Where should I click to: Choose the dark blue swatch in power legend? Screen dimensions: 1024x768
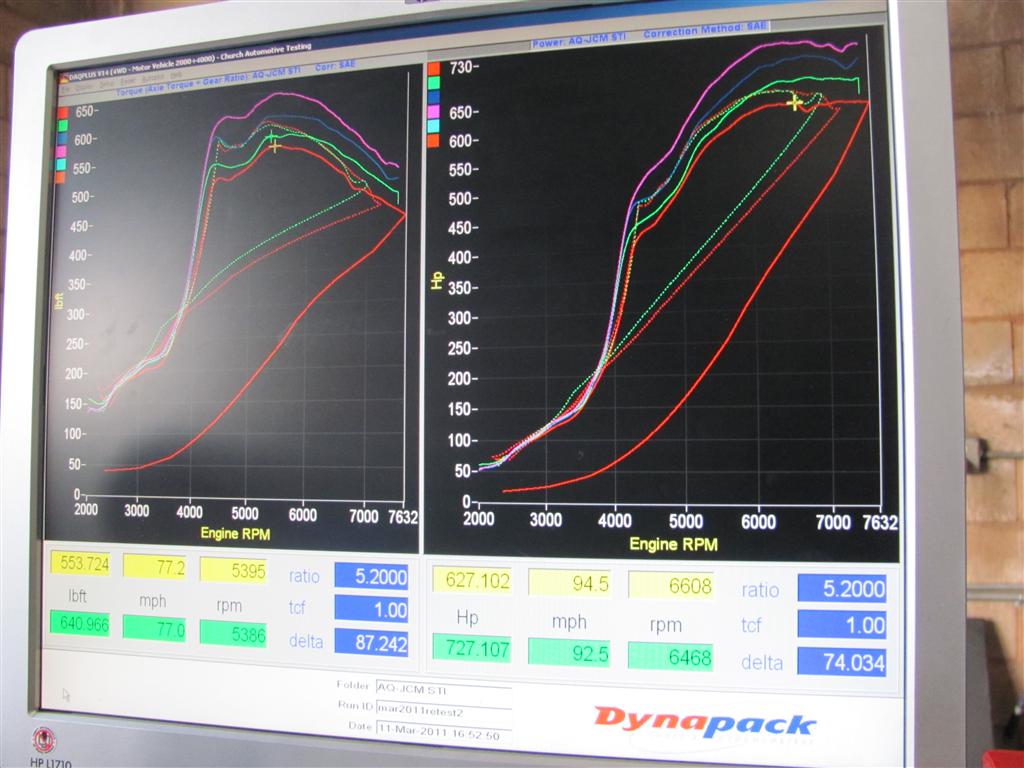click(433, 97)
